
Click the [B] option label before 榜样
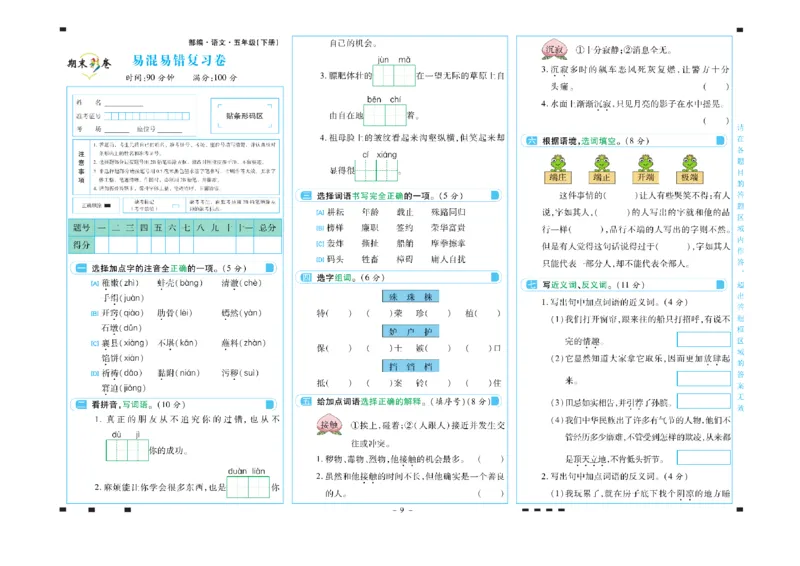(x=320, y=228)
